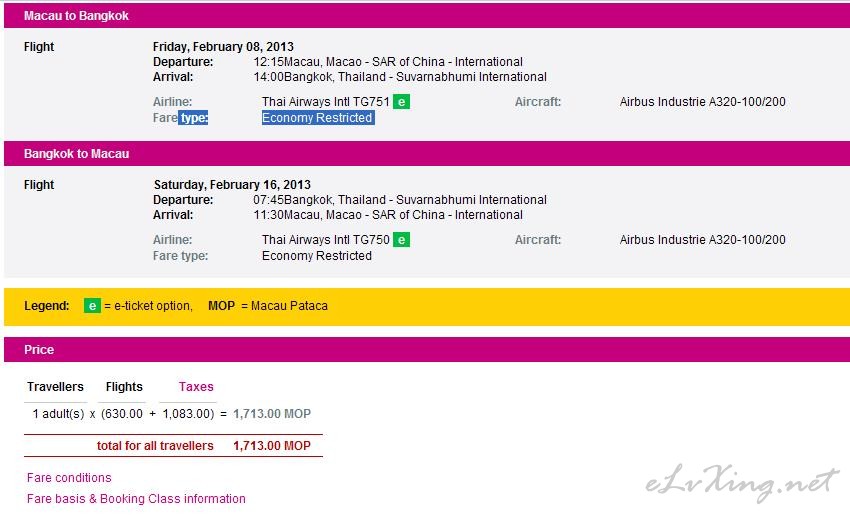Image resolution: width=850 pixels, height=516 pixels.
Task: Click the first Airbus Industrie A320-100/200 aircraft text
Action: pyautogui.click(x=703, y=102)
